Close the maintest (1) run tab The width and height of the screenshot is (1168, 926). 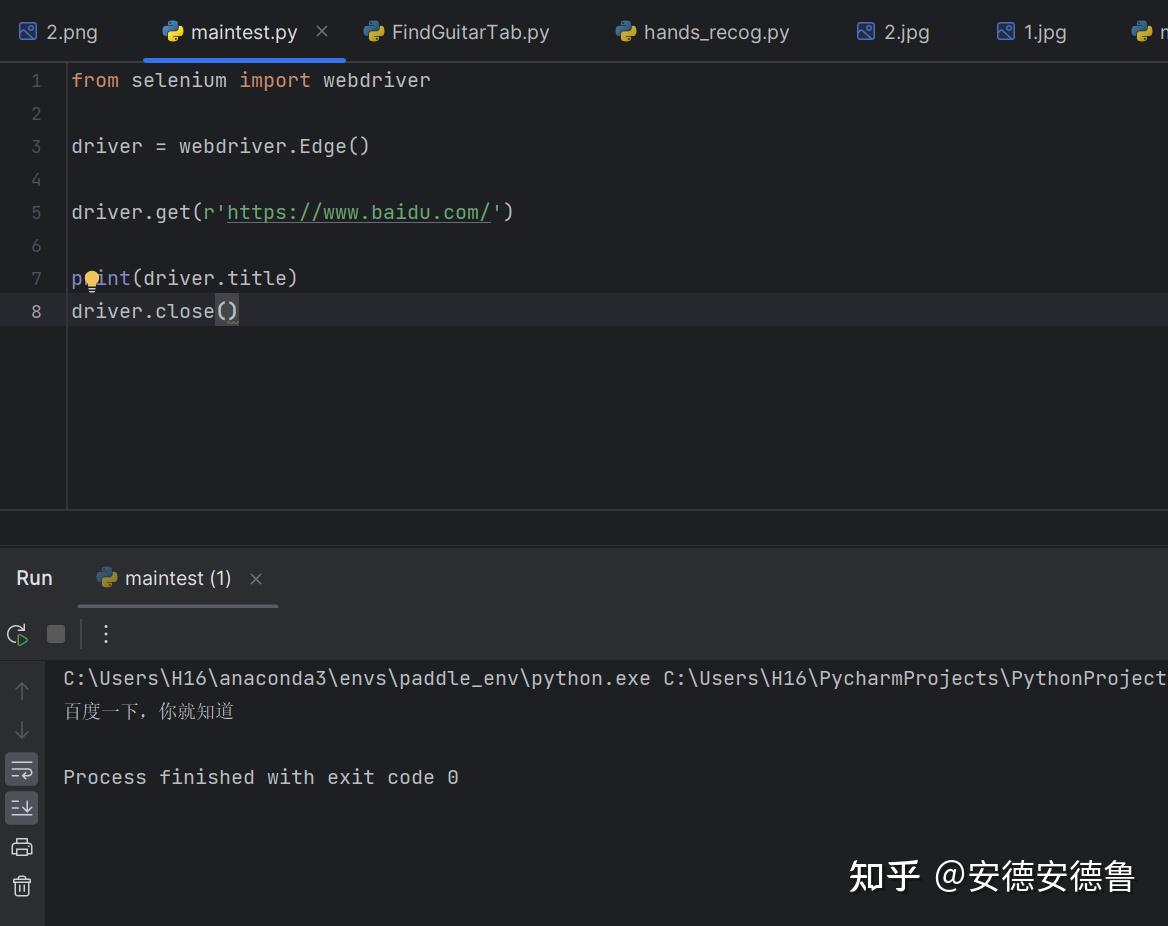(x=256, y=579)
